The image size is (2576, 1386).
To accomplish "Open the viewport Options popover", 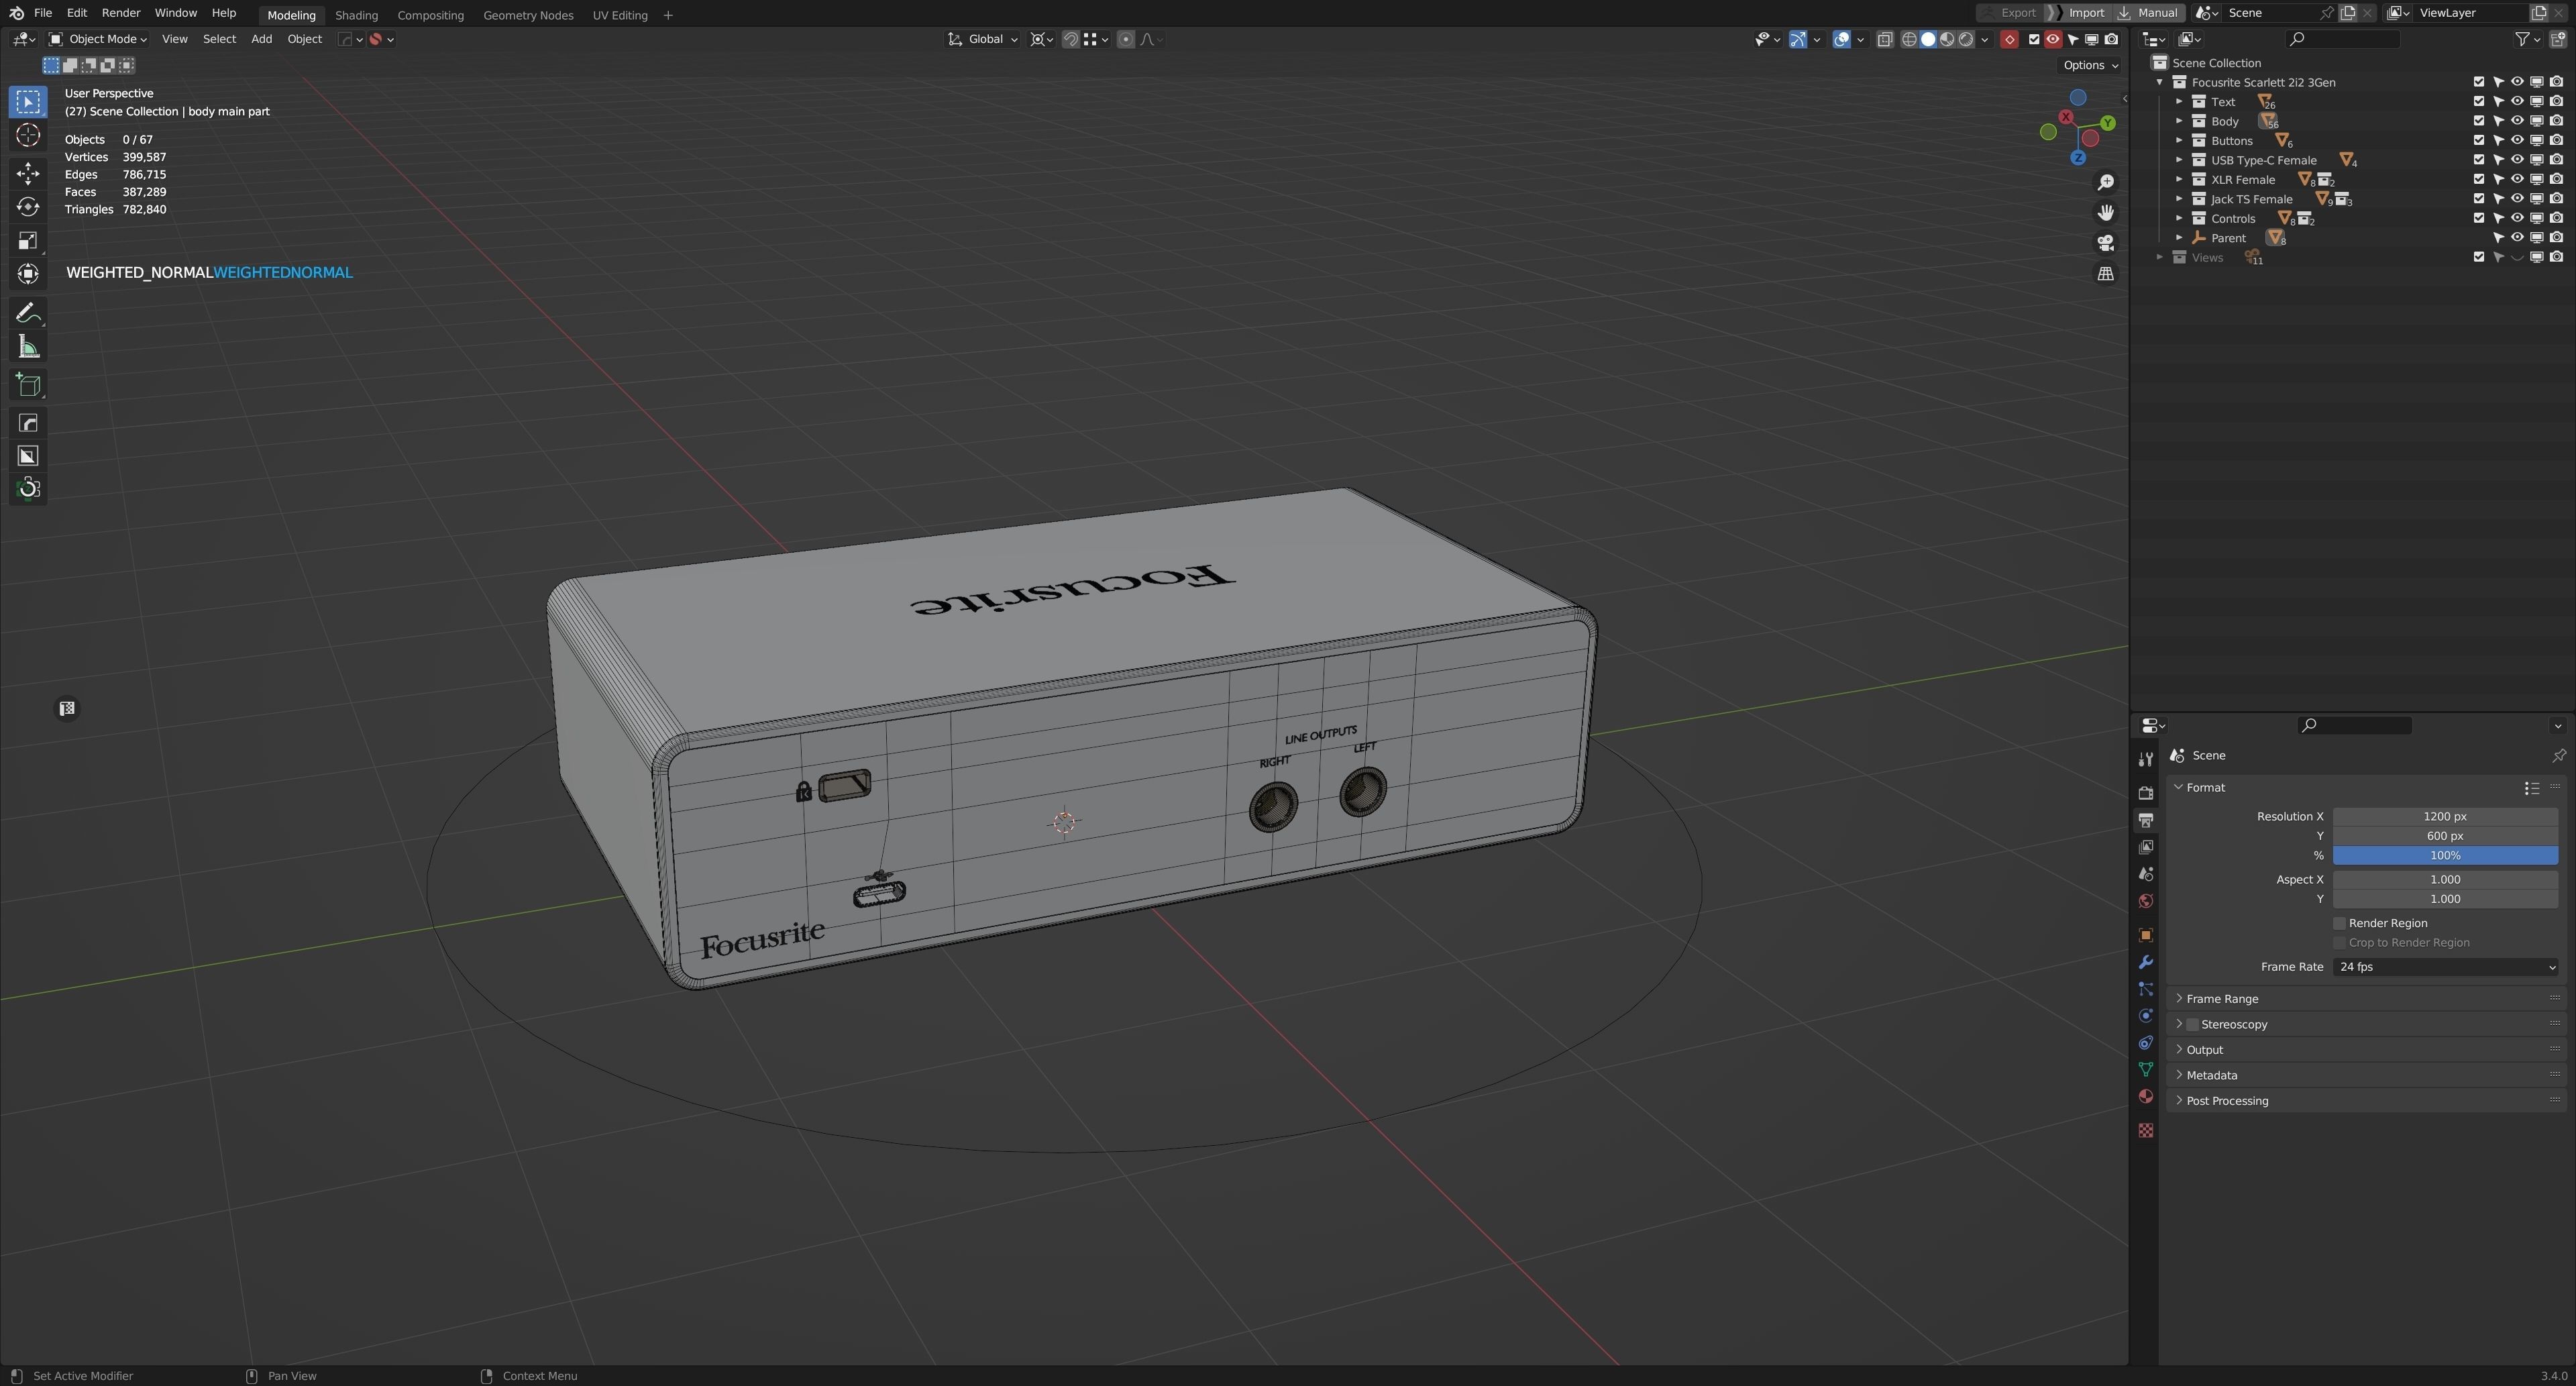I will point(2090,65).
